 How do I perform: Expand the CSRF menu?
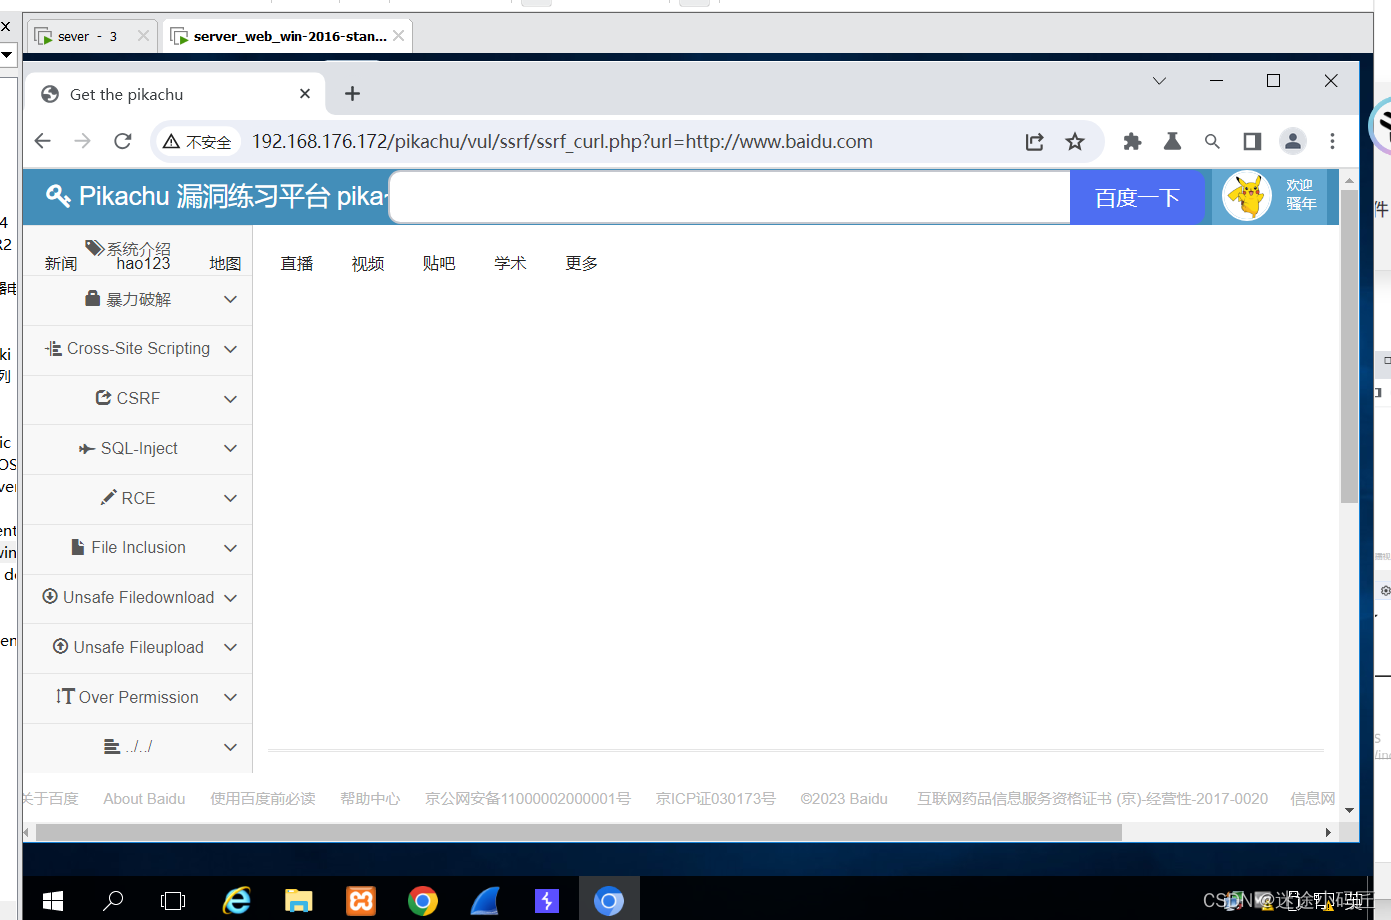tap(138, 398)
